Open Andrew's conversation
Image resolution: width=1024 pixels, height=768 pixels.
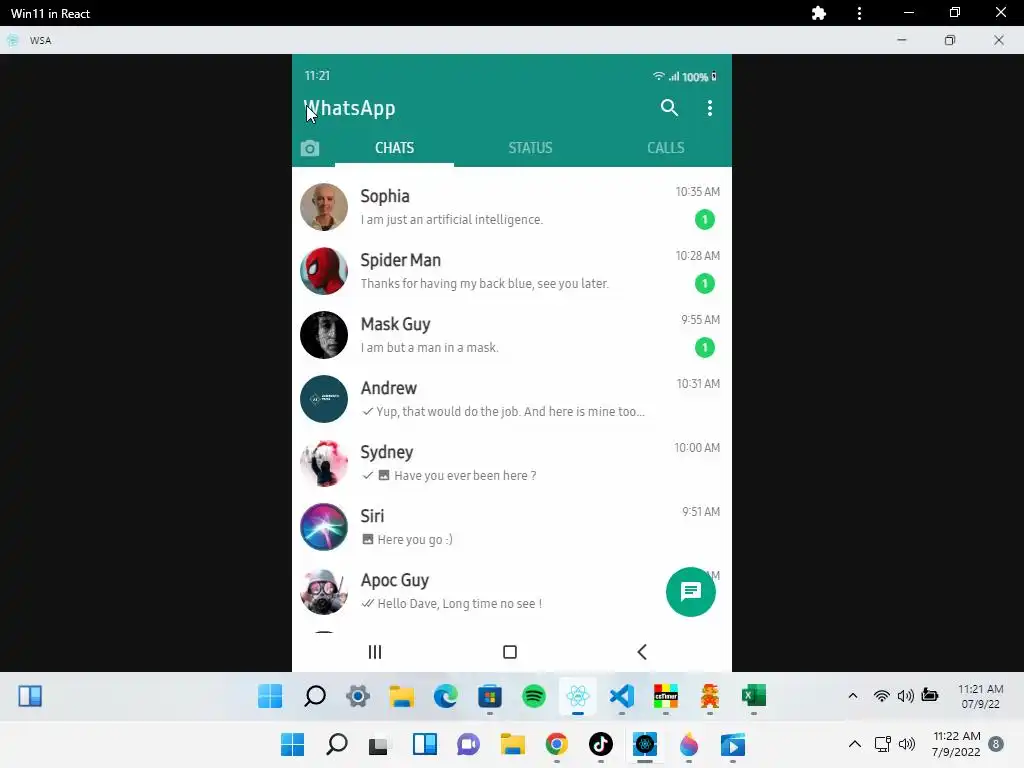[512, 399]
